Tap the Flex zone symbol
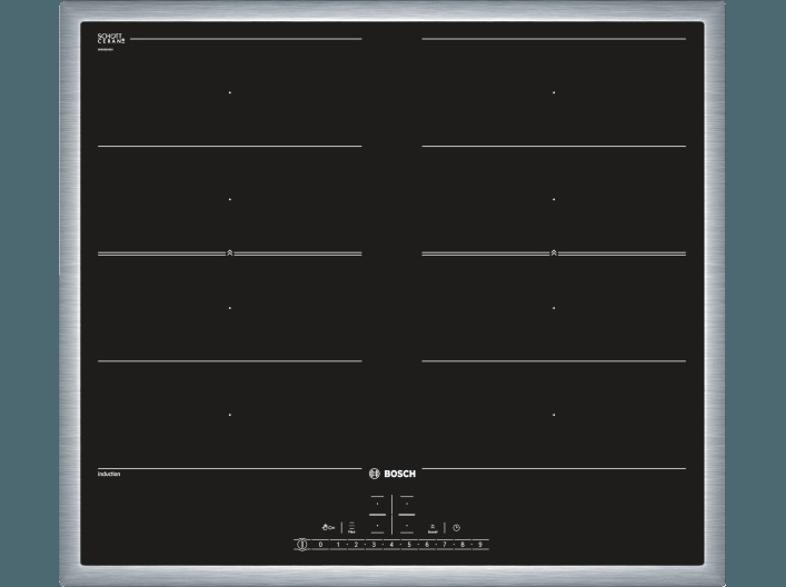The width and height of the screenshot is (786, 587). pos(351,527)
